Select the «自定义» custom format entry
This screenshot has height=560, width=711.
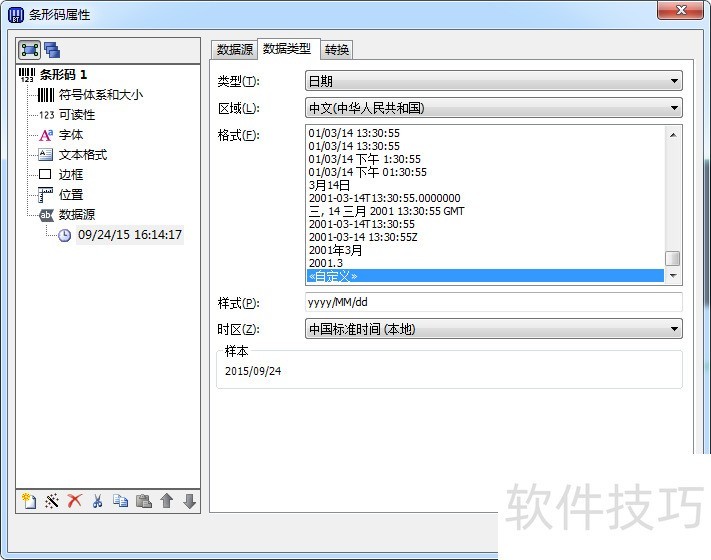(333, 276)
